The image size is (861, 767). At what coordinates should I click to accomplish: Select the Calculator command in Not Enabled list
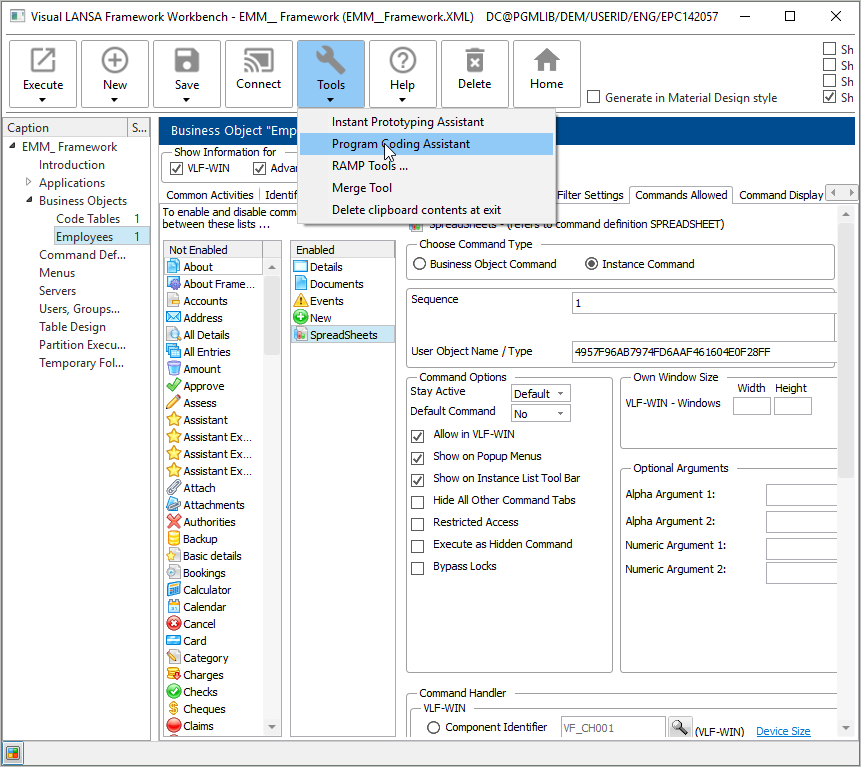pyautogui.click(x=206, y=590)
